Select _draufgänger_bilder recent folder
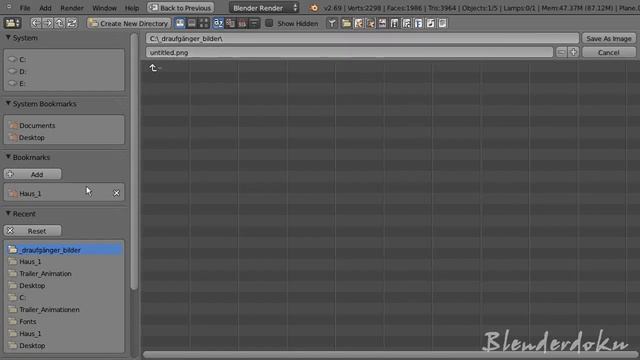This screenshot has height=360, width=640. click(x=64, y=250)
